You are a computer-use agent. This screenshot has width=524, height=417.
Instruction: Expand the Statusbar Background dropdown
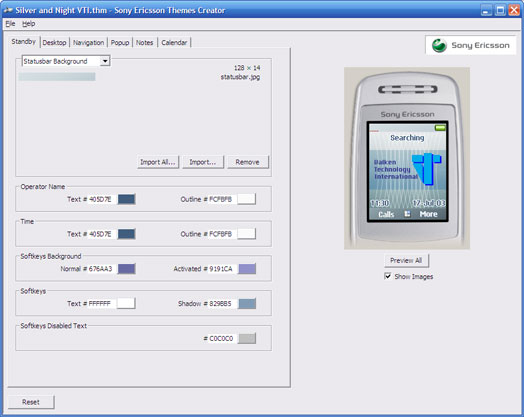(x=105, y=61)
